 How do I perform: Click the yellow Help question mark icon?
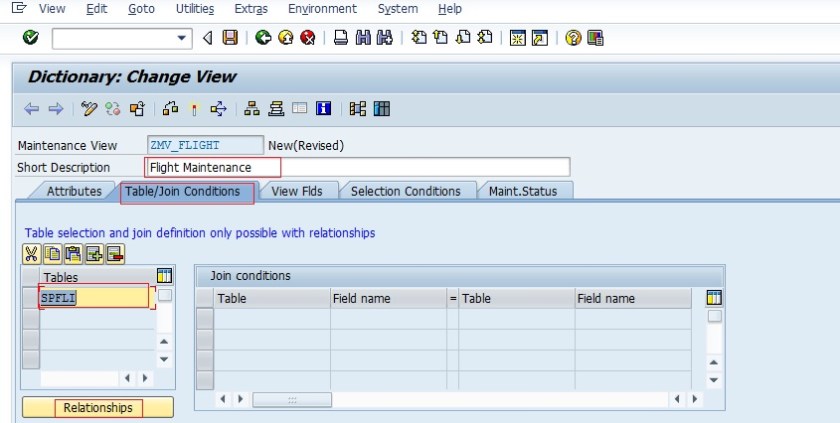point(573,38)
